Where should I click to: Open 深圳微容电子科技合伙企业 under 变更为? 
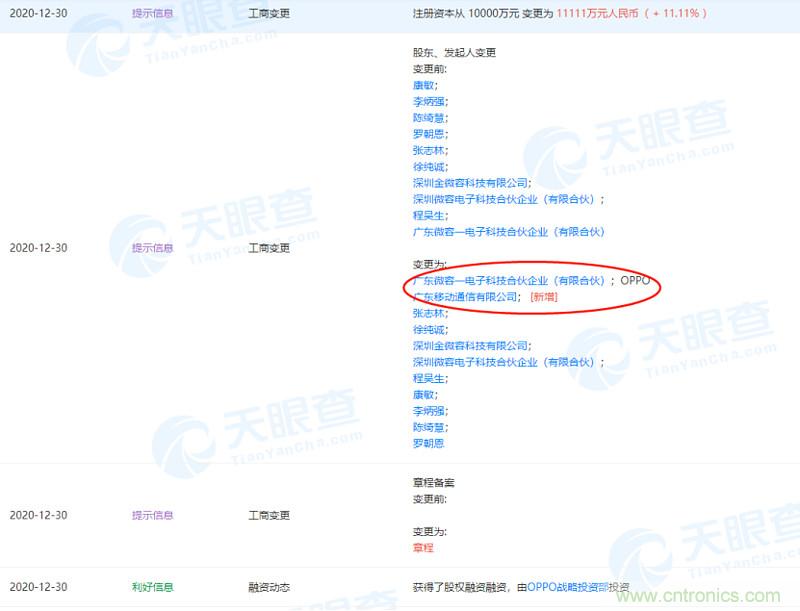(504, 362)
